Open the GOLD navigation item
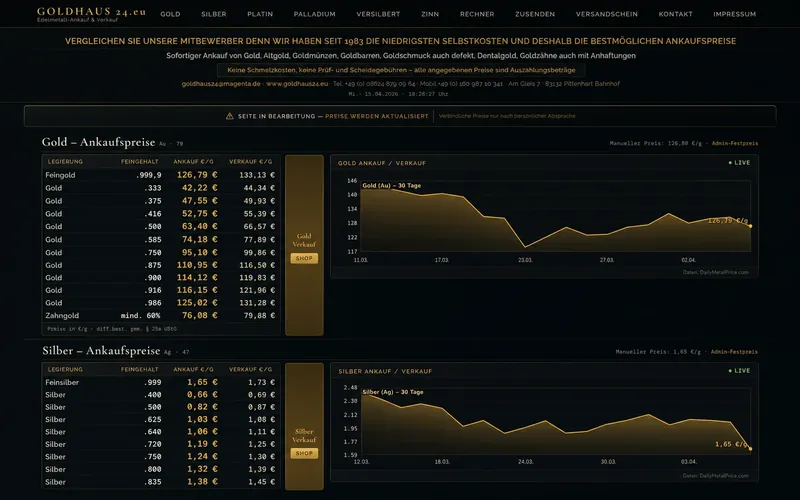This screenshot has height=500, width=800. [x=170, y=14]
